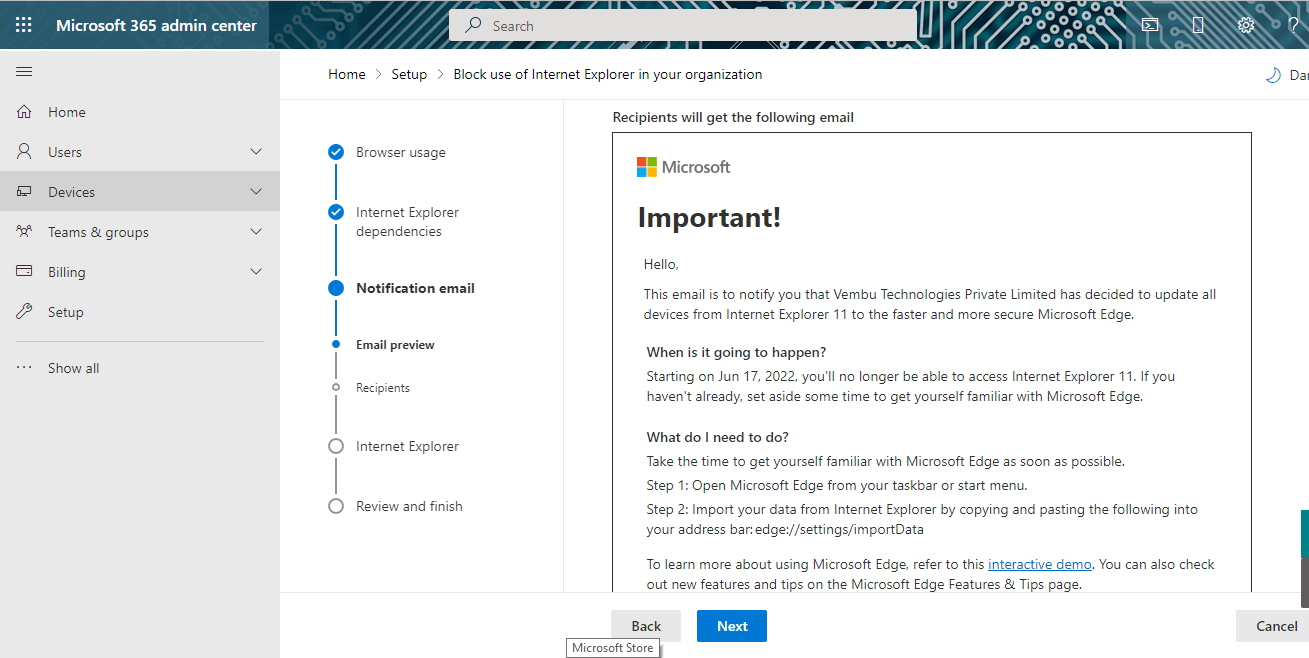Expand the Users chevron

click(x=256, y=152)
